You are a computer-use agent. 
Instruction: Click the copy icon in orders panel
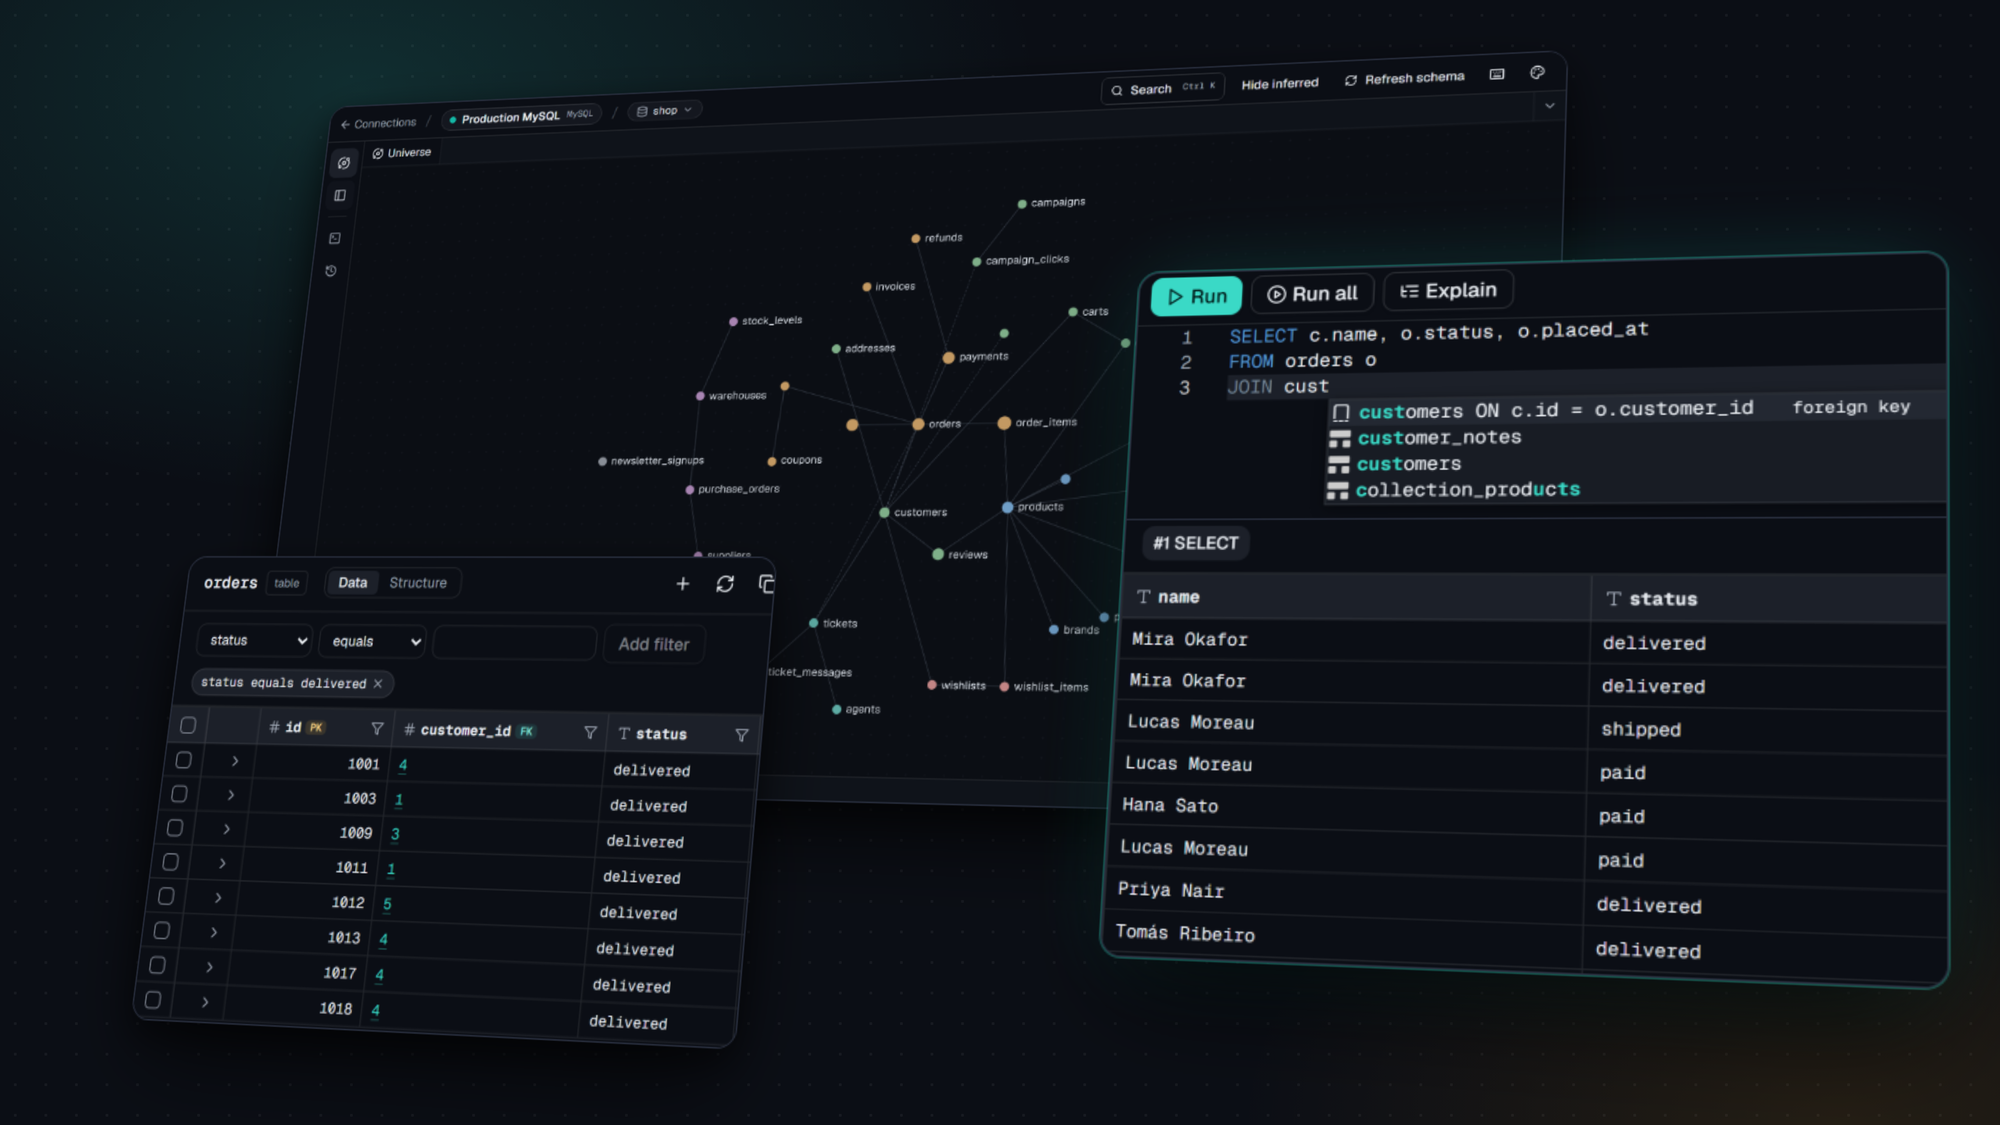click(x=767, y=584)
